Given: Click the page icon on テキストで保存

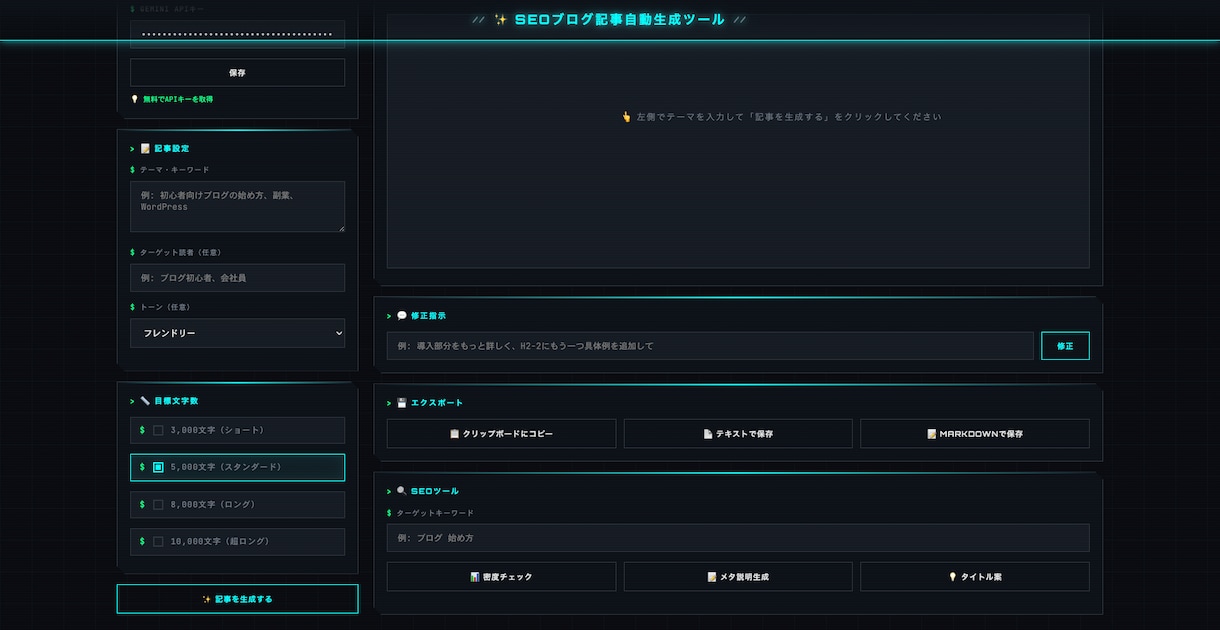Looking at the screenshot, I should 708,434.
